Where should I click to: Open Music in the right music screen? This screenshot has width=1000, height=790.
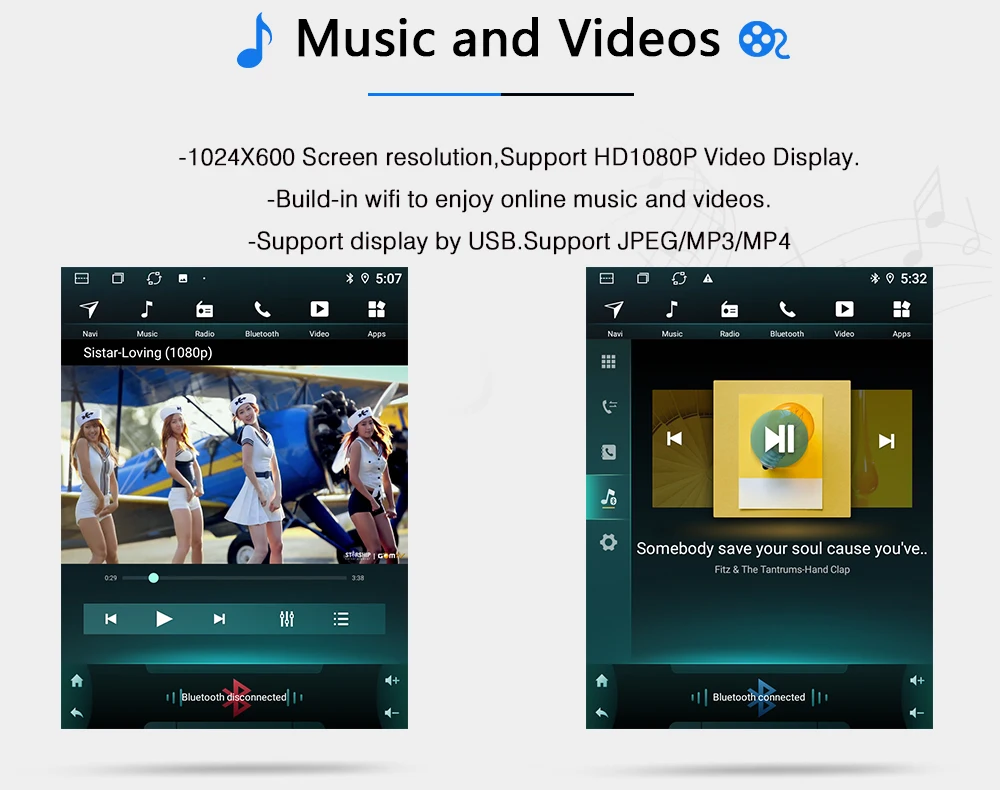click(672, 318)
